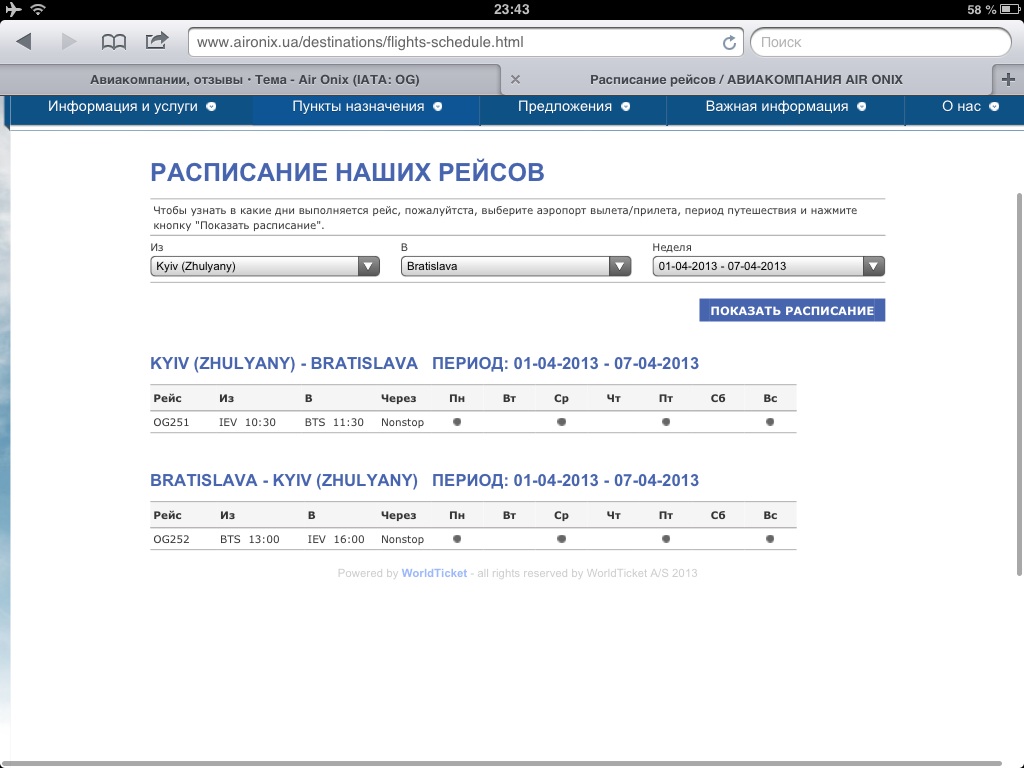Switch to the Авиакомпании, отзывы tab
1024x768 pixels.
point(254,80)
